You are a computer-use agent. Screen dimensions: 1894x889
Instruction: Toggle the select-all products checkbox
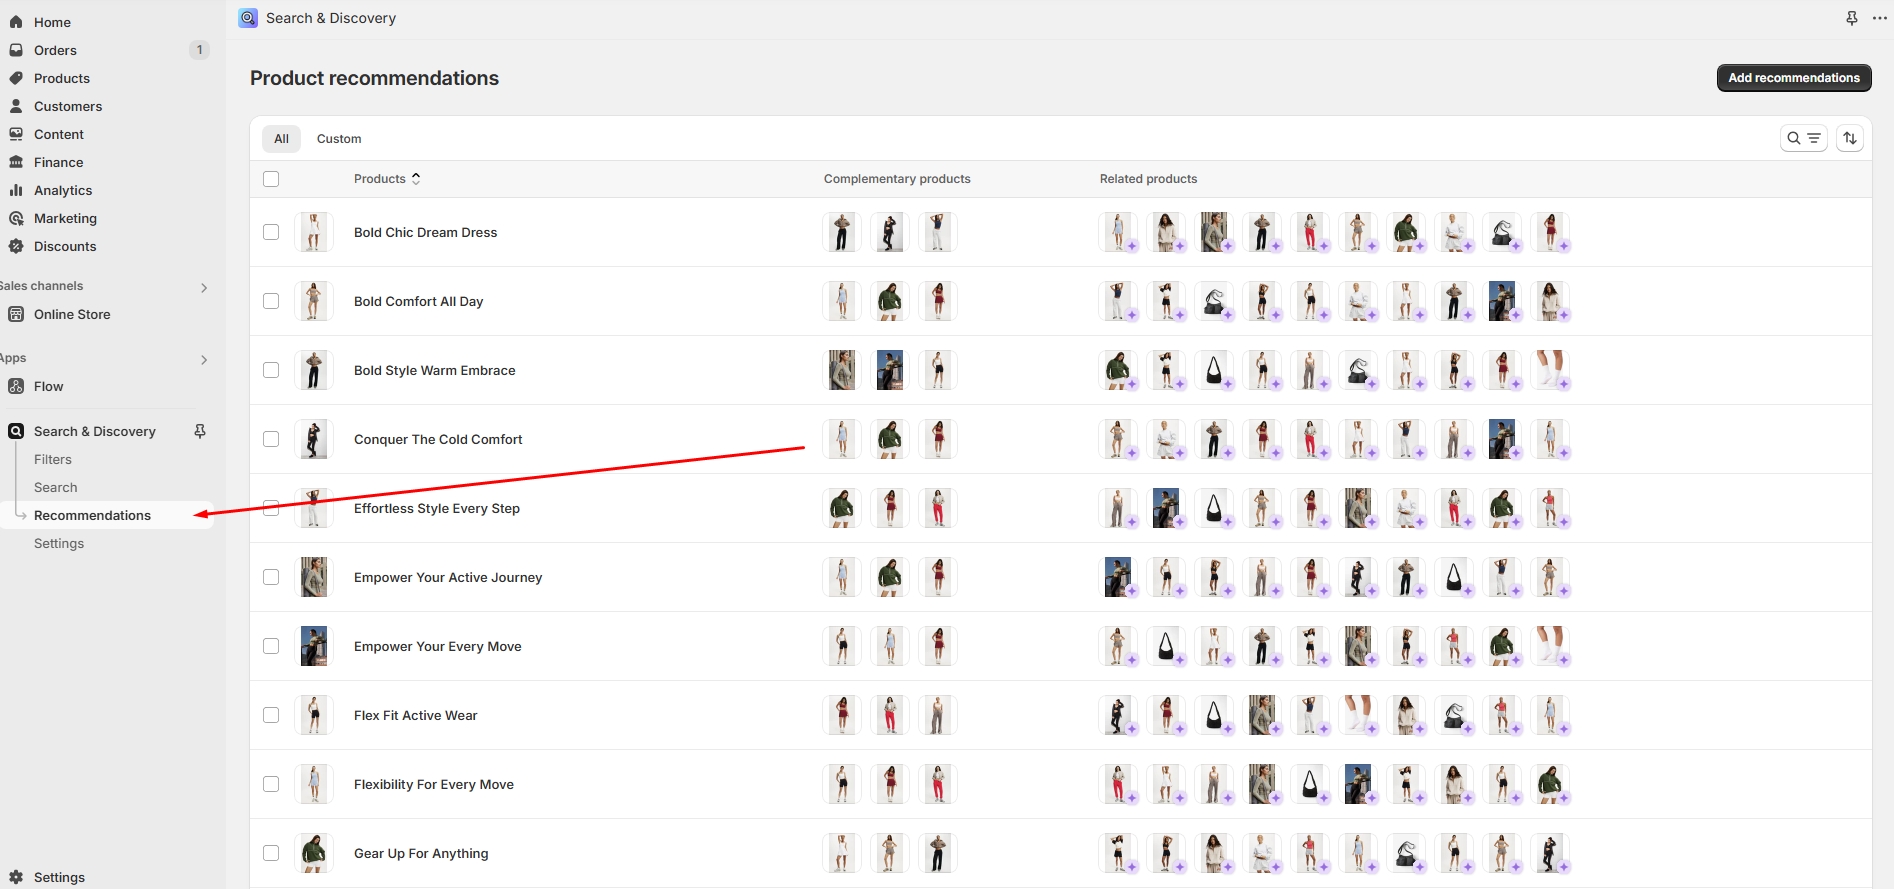coord(271,179)
